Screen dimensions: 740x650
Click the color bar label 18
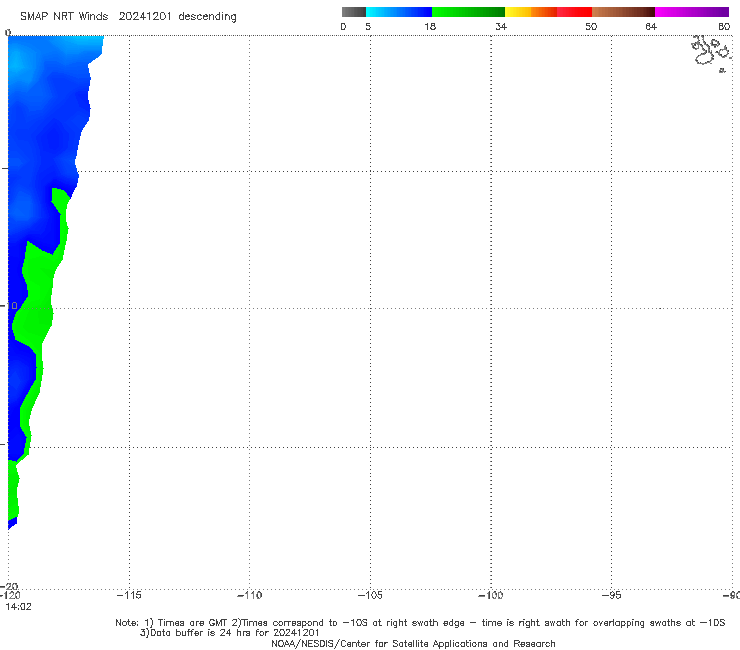click(430, 27)
